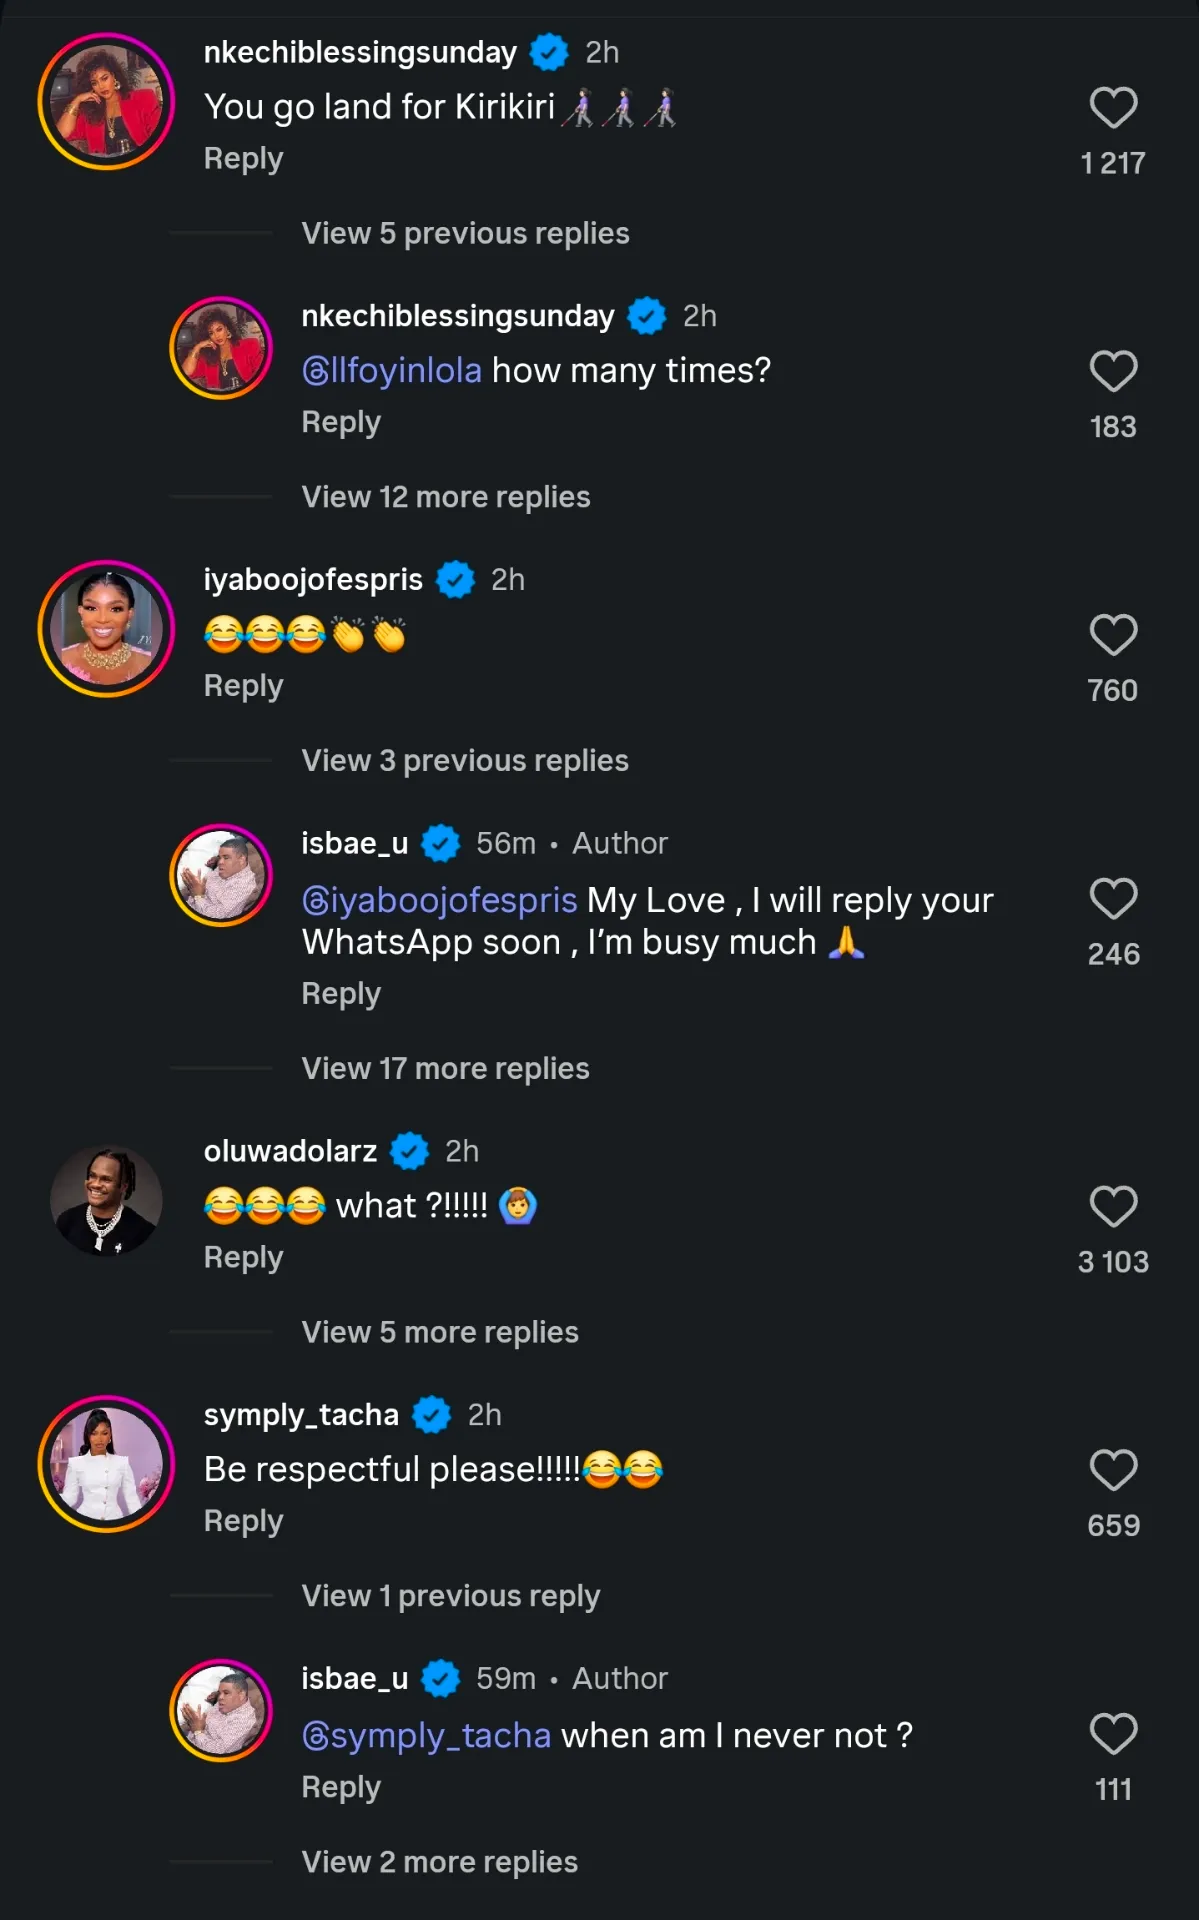The width and height of the screenshot is (1199, 1920).
Task: Reply to symply_tacha's comment
Action: pos(243,1521)
